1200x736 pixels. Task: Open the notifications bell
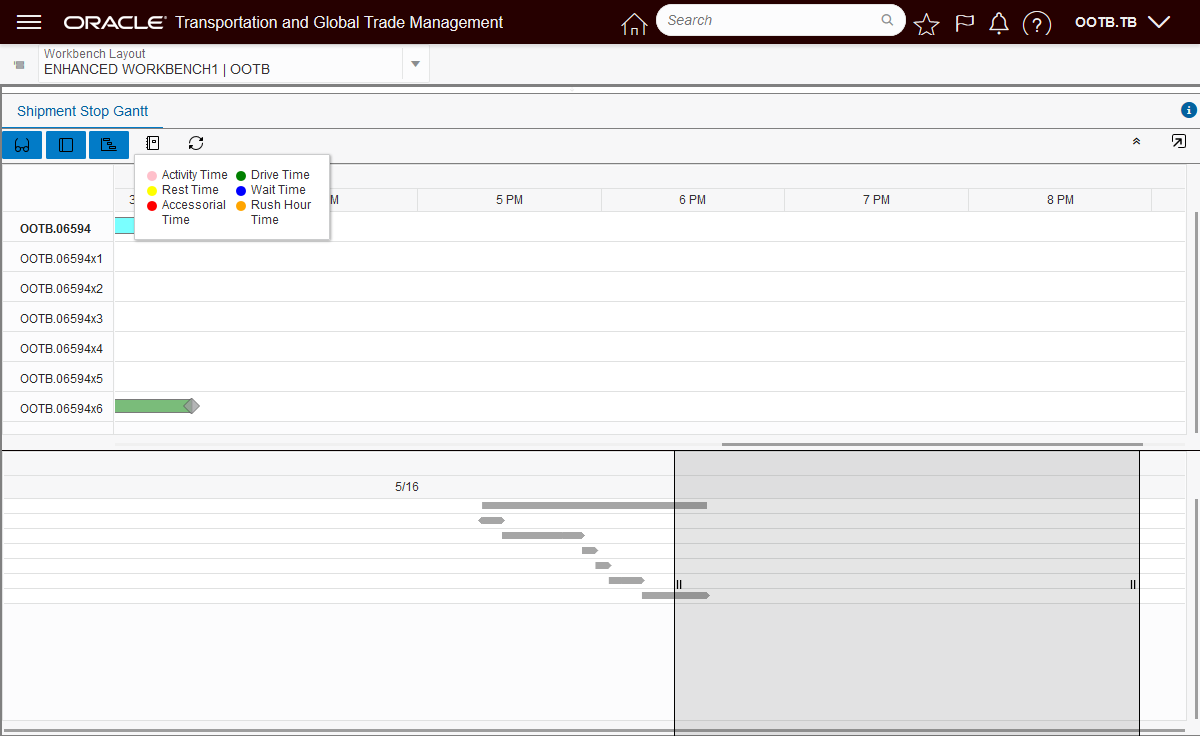coord(999,23)
